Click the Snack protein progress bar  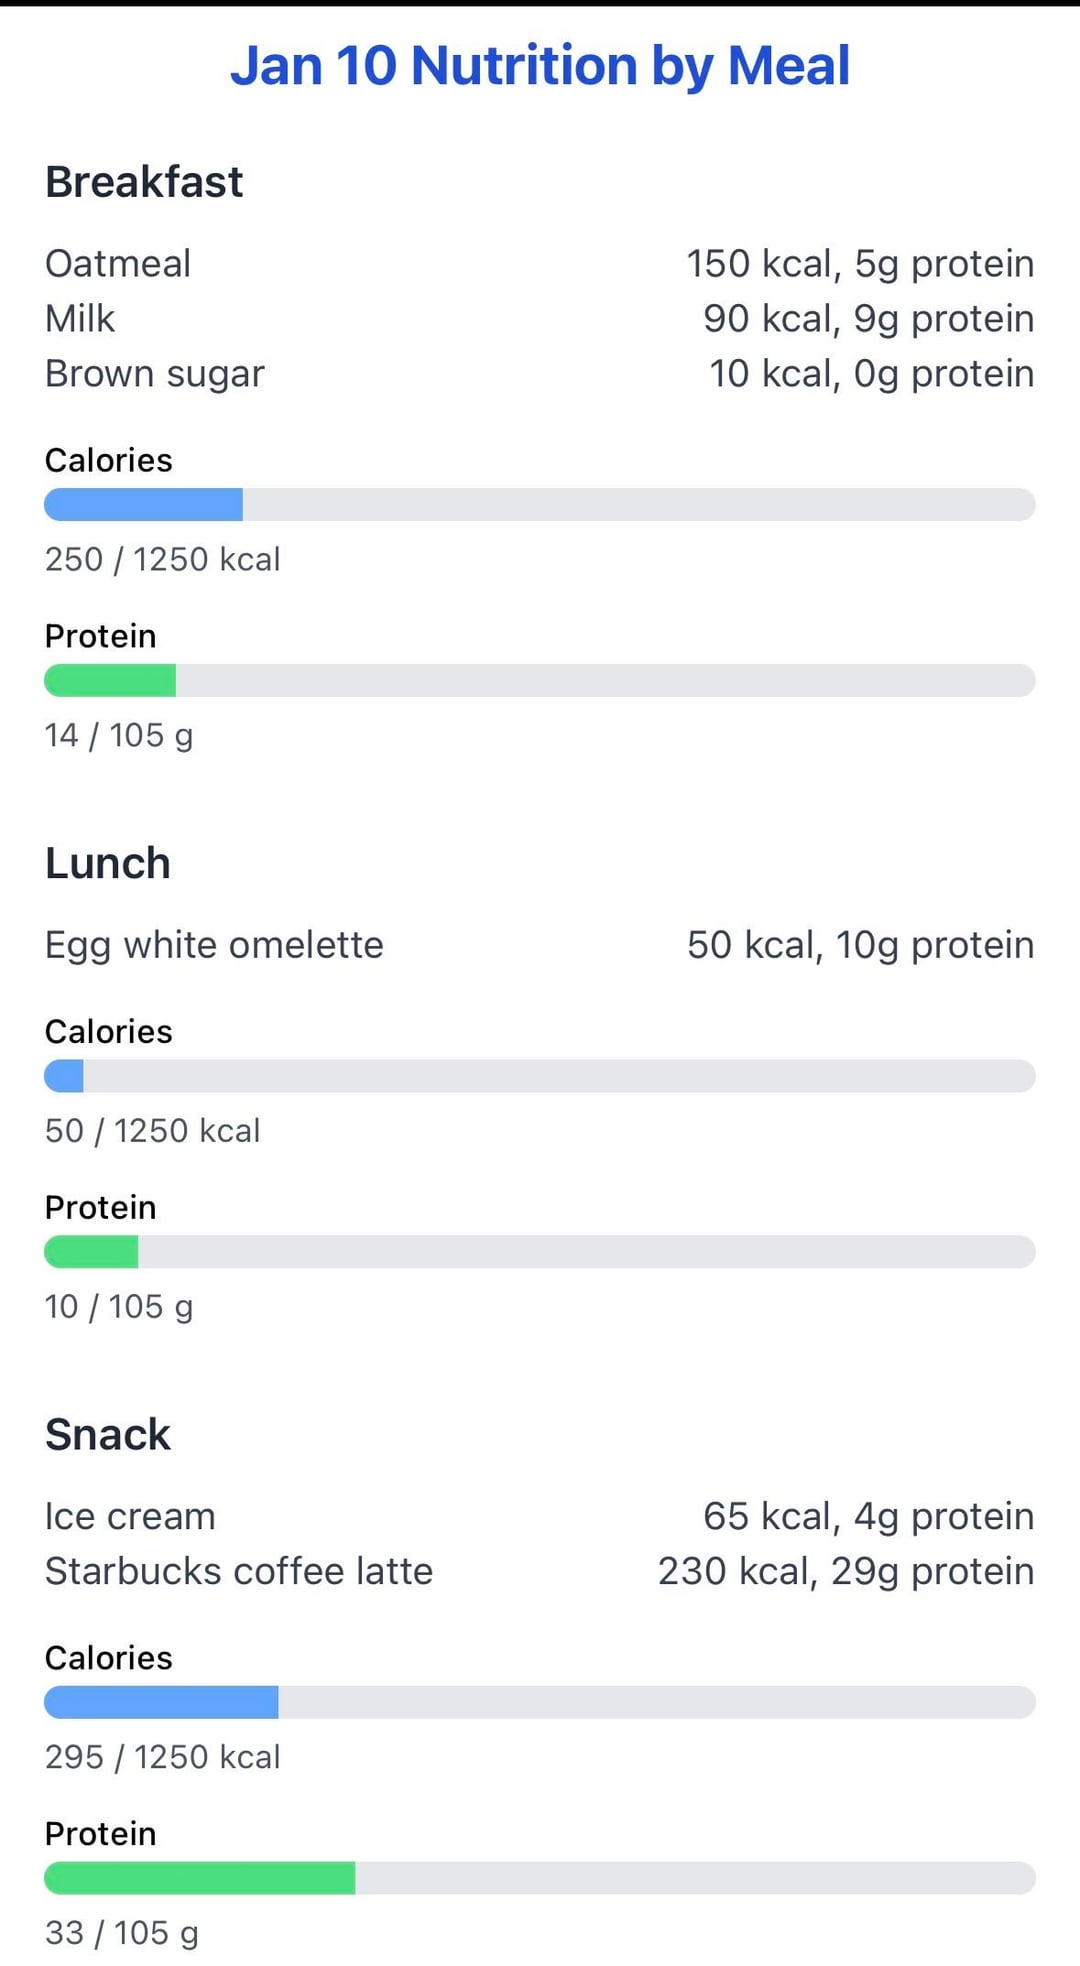(540, 1879)
